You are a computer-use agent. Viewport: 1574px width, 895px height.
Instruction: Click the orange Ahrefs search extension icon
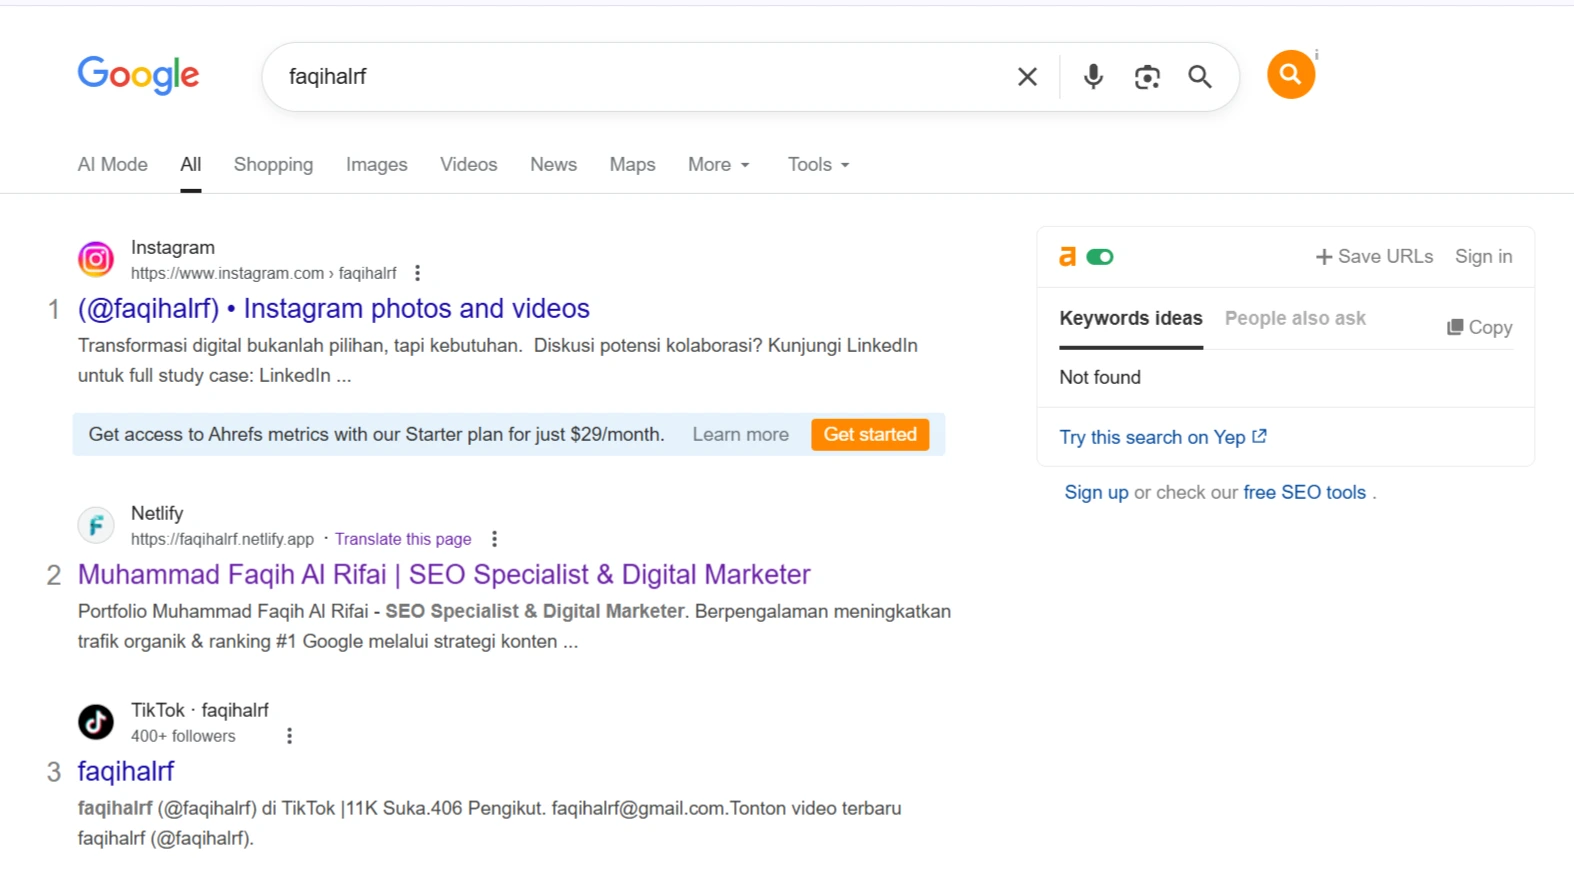1290,75
